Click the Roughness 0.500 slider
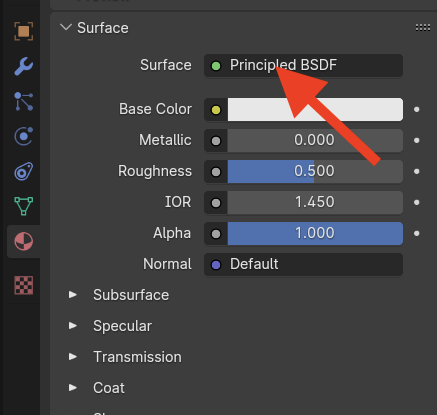This screenshot has width=437, height=415. [x=315, y=171]
